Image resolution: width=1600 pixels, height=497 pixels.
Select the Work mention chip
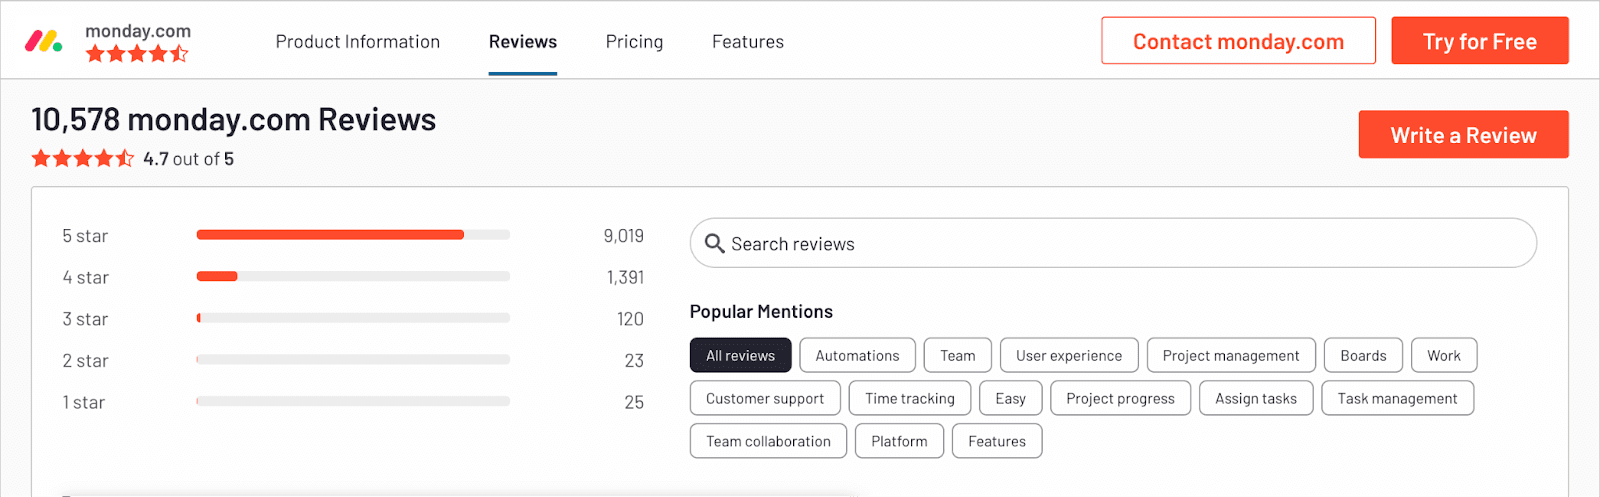pyautogui.click(x=1444, y=355)
